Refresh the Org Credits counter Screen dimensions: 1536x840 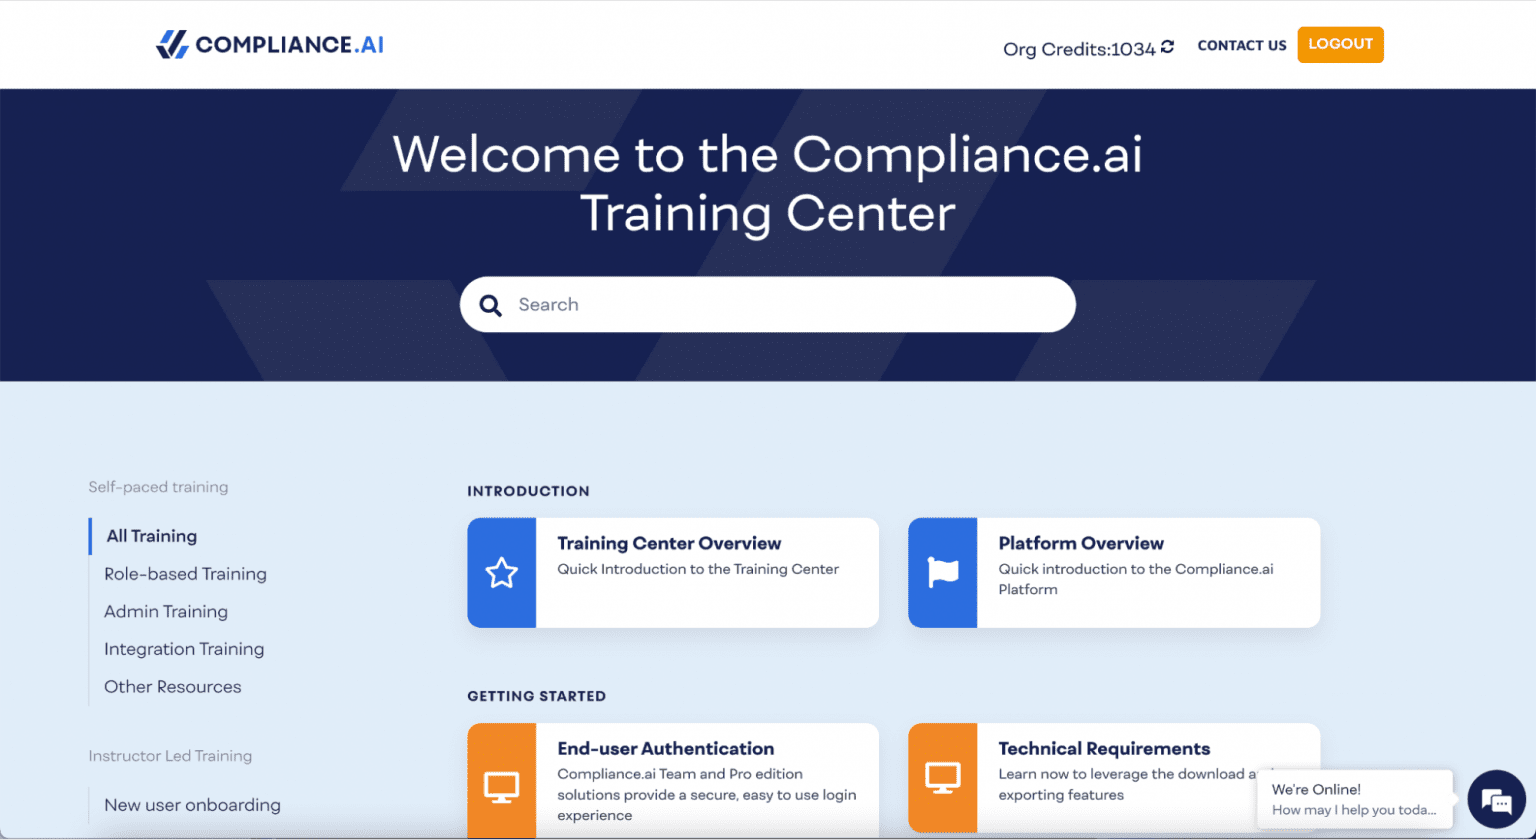pos(1168,47)
